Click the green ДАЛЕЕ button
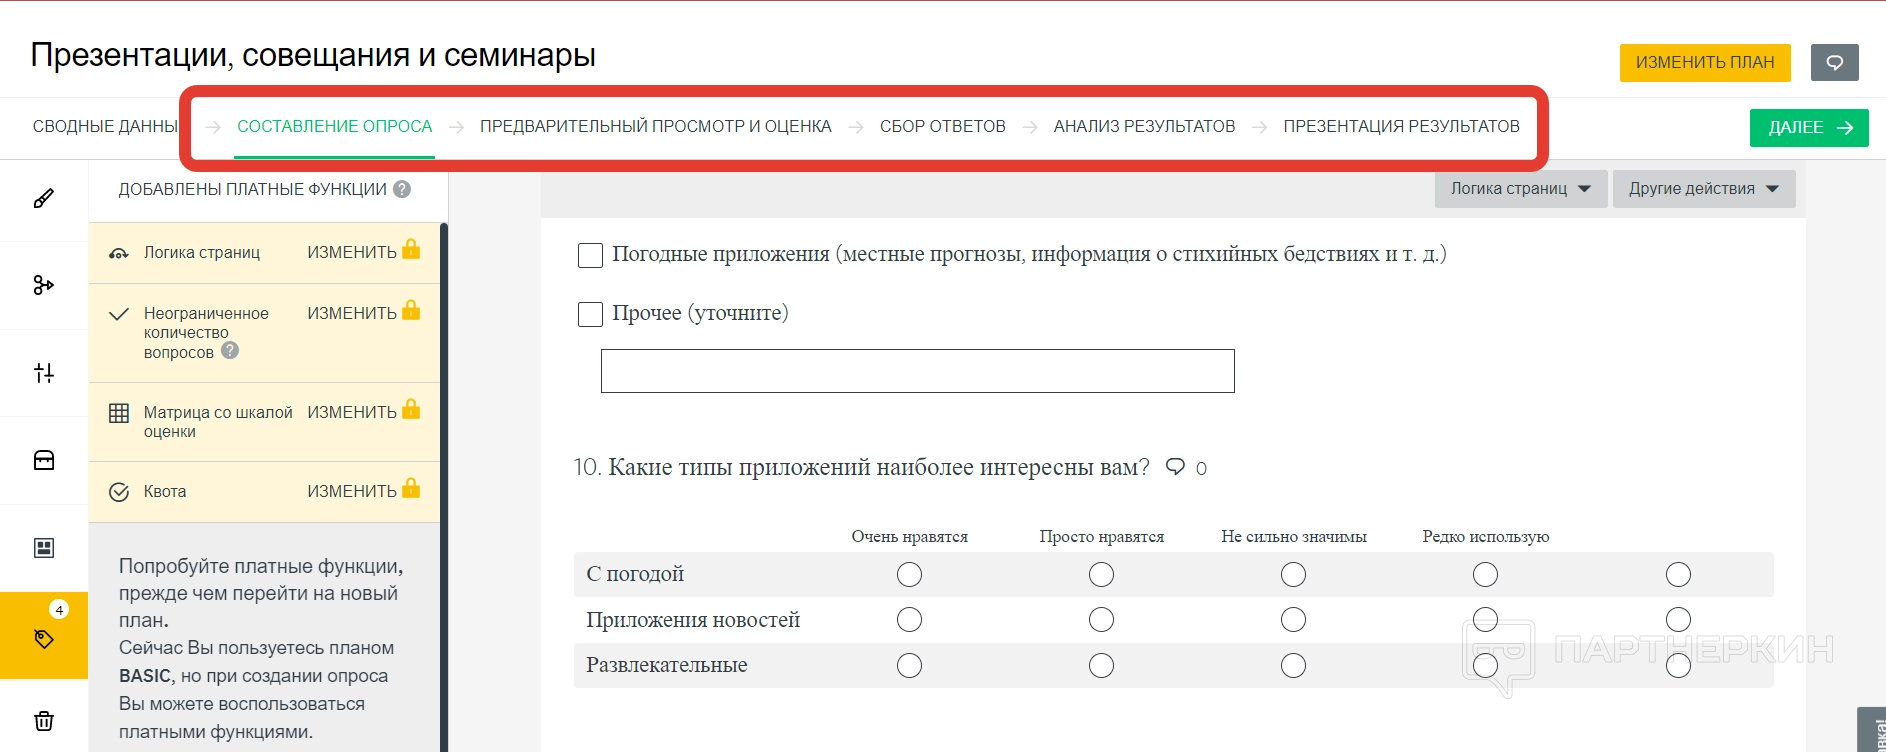 pyautogui.click(x=1808, y=128)
